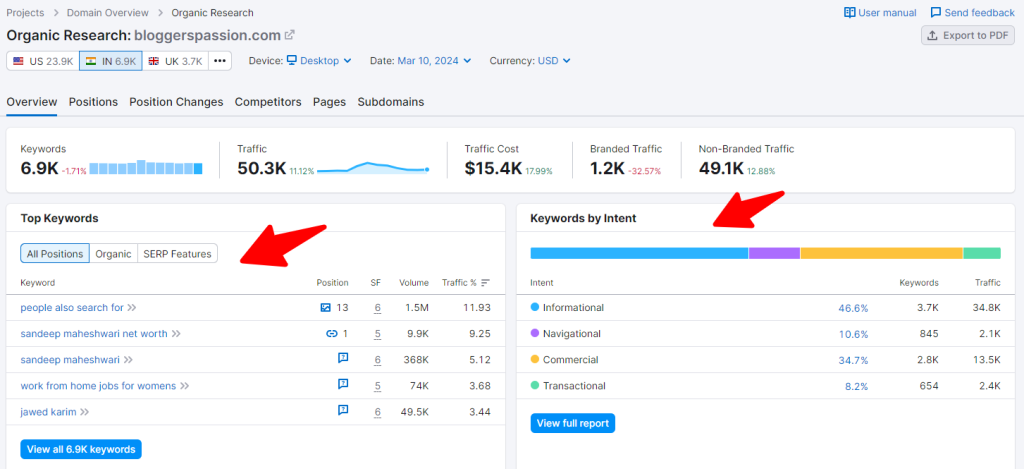Click the 1.2K branded traffic value
1024x469 pixels.
click(607, 169)
